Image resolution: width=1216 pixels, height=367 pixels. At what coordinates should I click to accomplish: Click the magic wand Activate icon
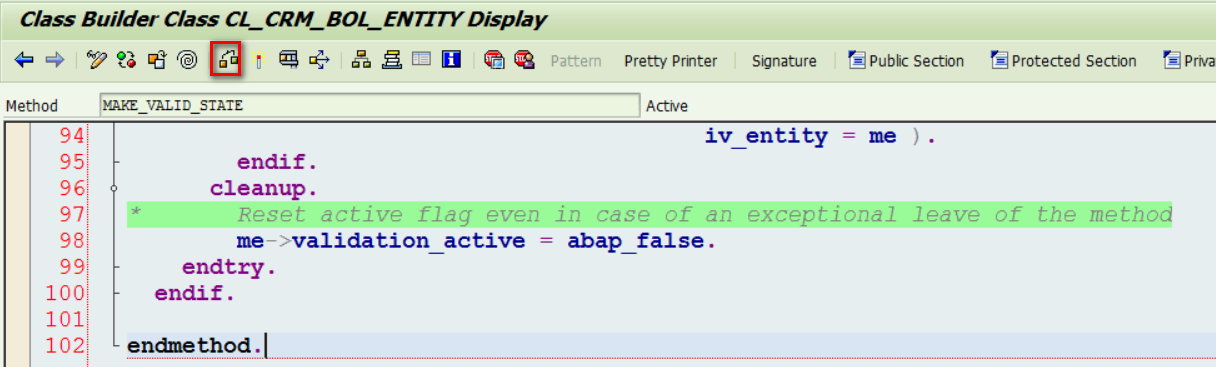click(x=259, y=60)
